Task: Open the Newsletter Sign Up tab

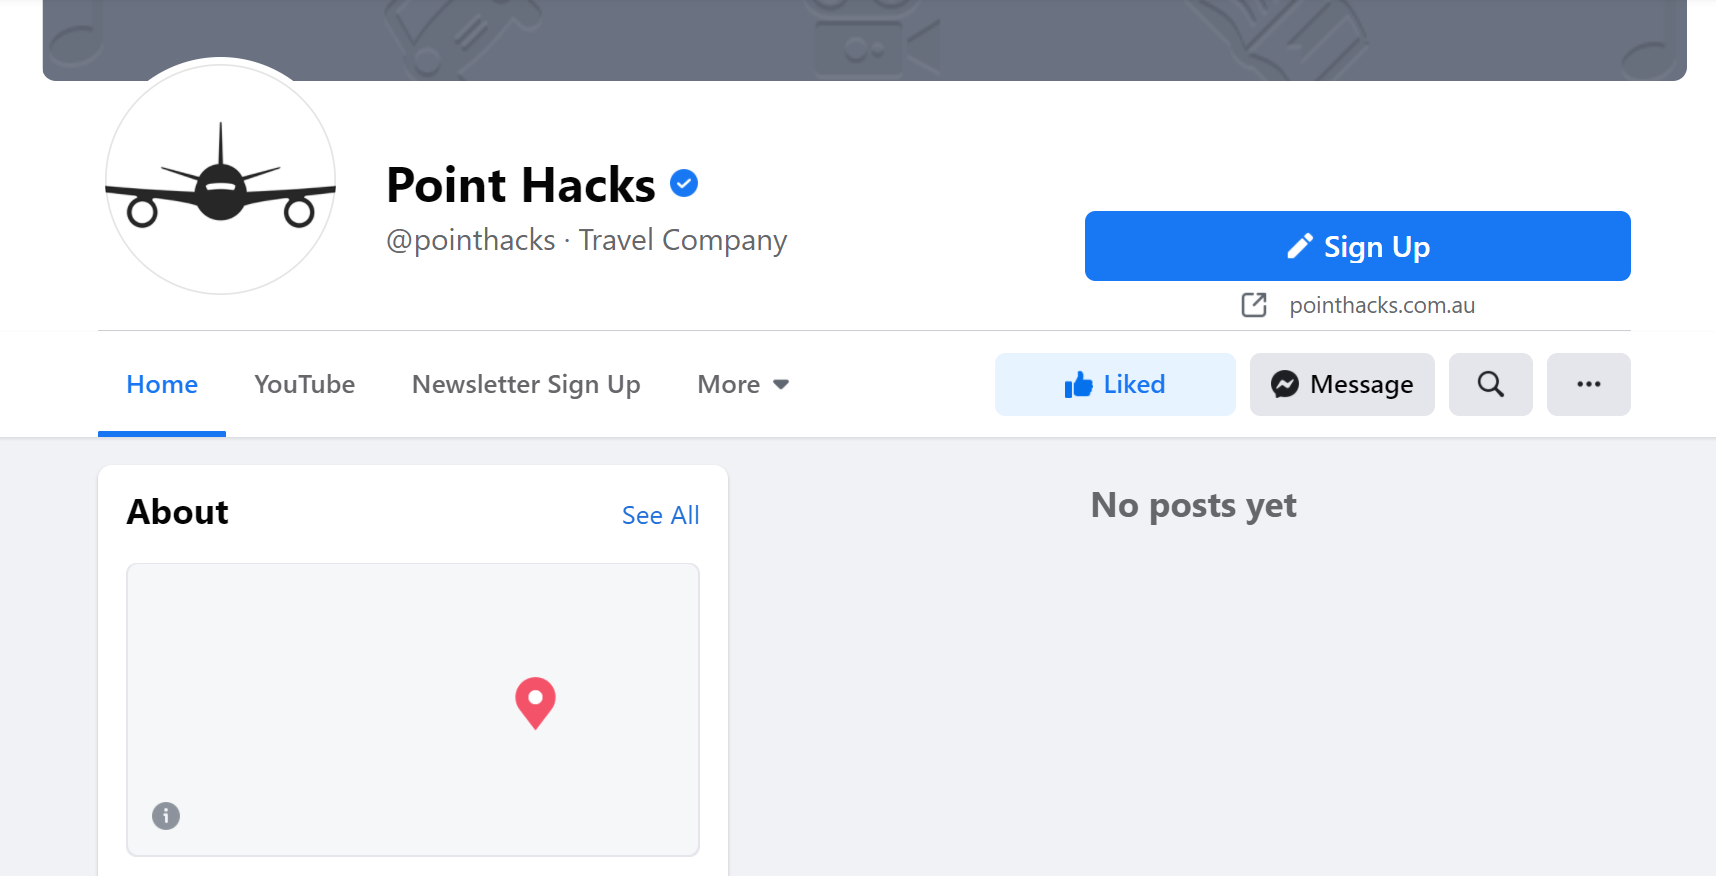Action: click(525, 384)
